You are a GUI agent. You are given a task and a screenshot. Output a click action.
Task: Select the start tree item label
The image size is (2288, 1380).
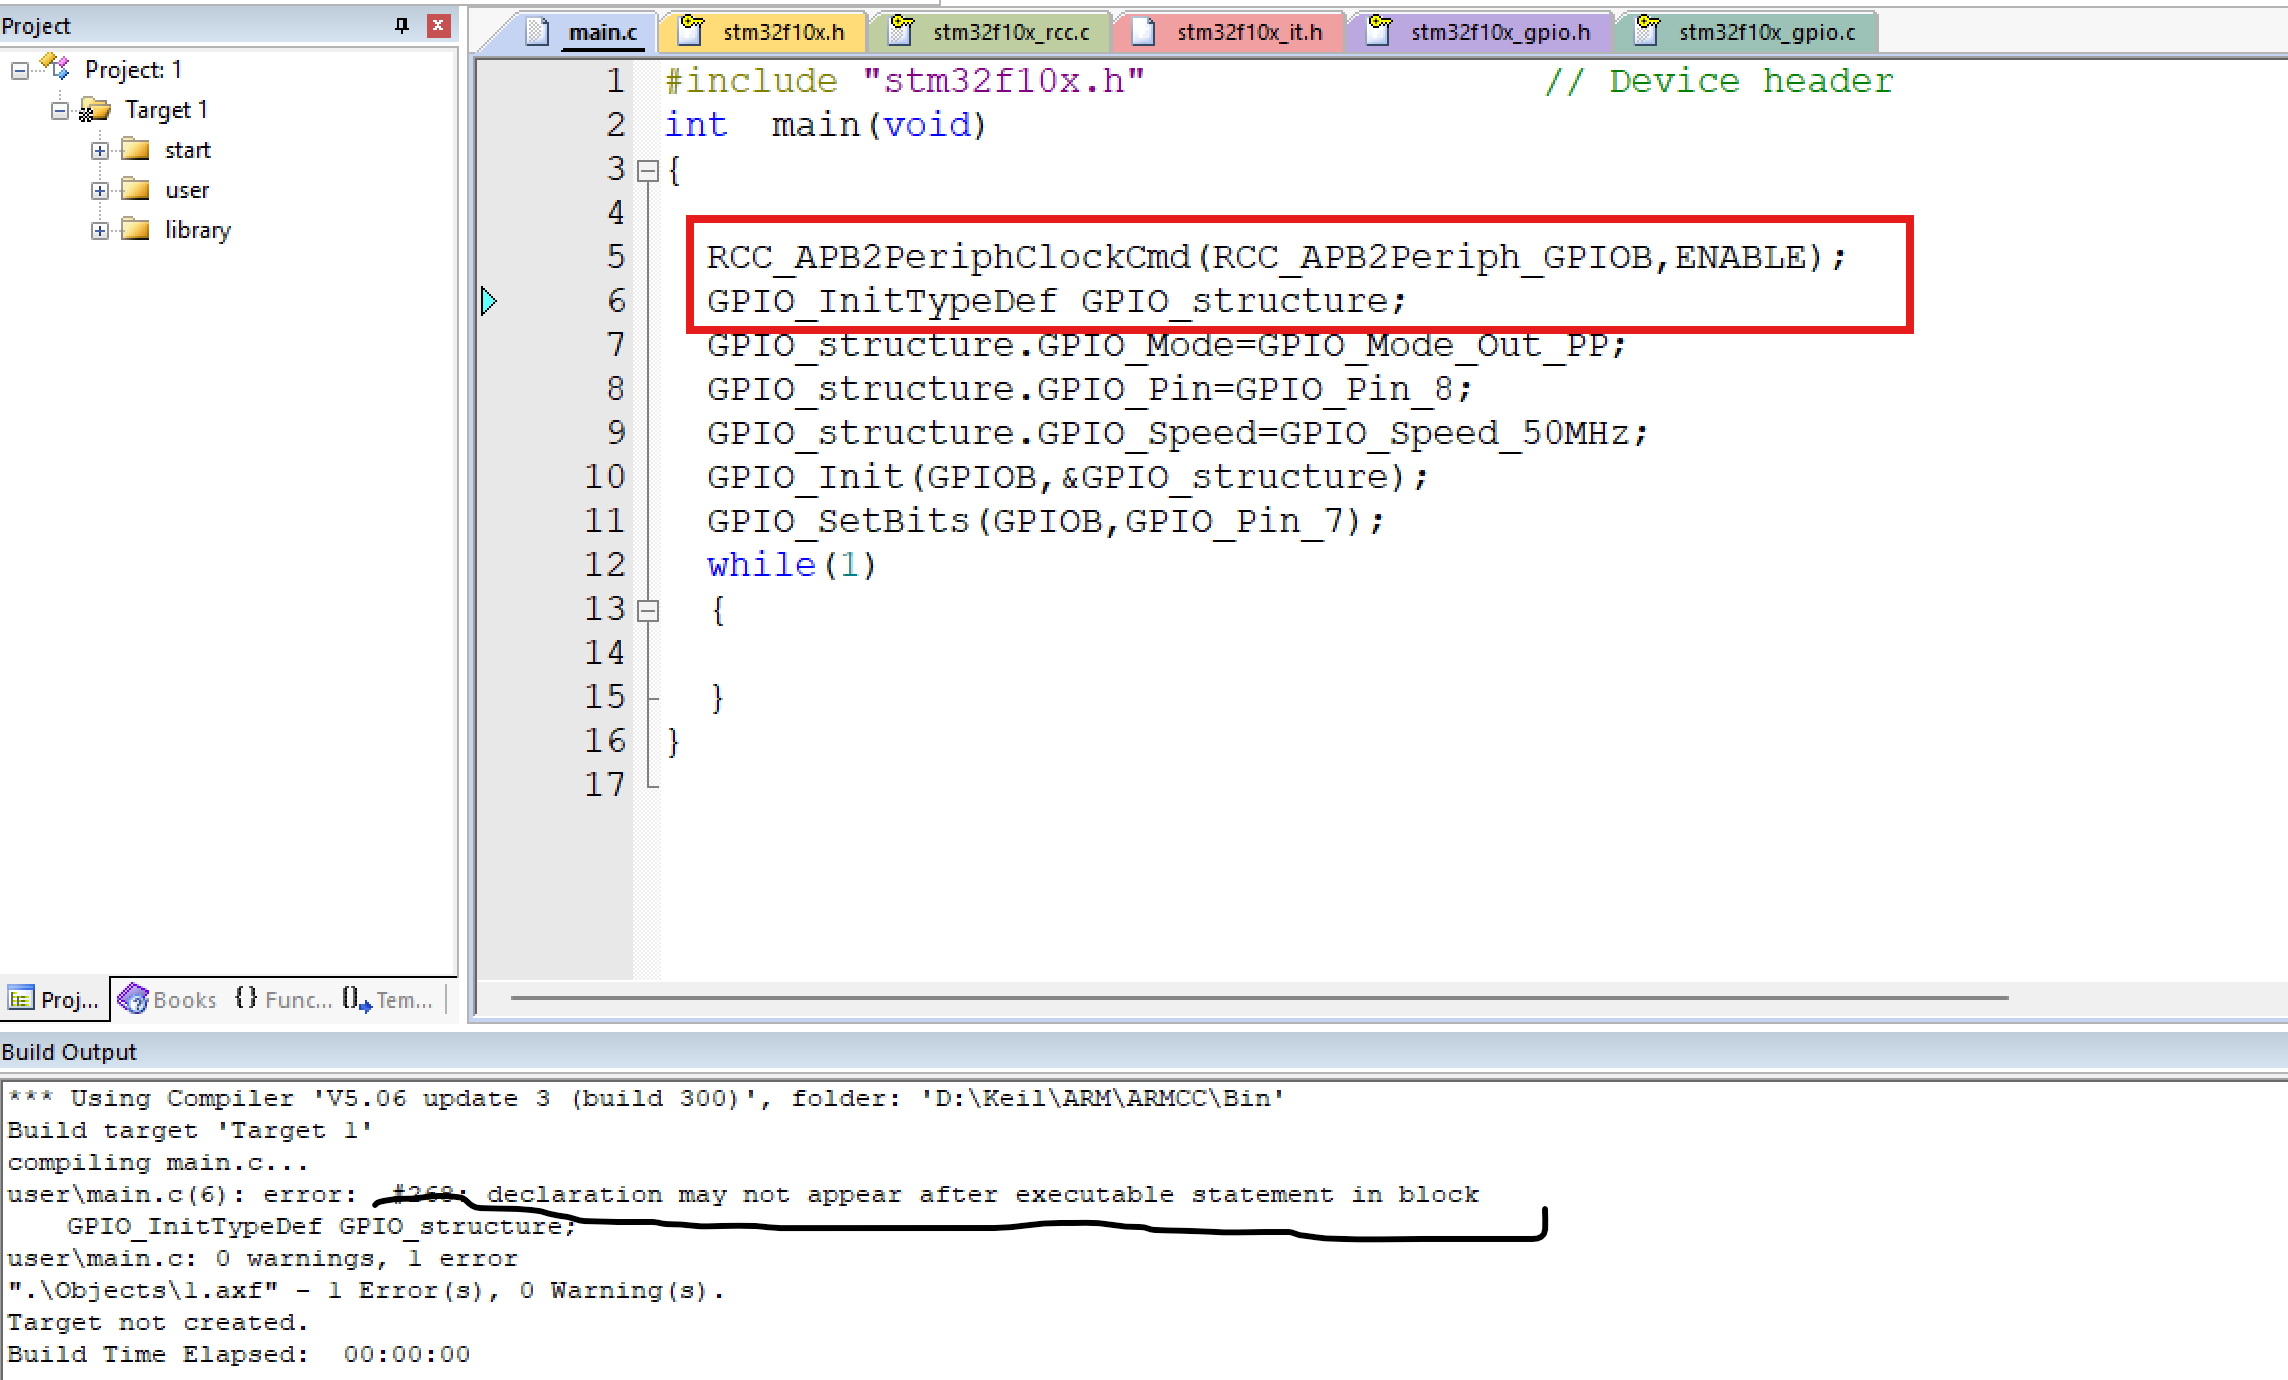(x=188, y=150)
